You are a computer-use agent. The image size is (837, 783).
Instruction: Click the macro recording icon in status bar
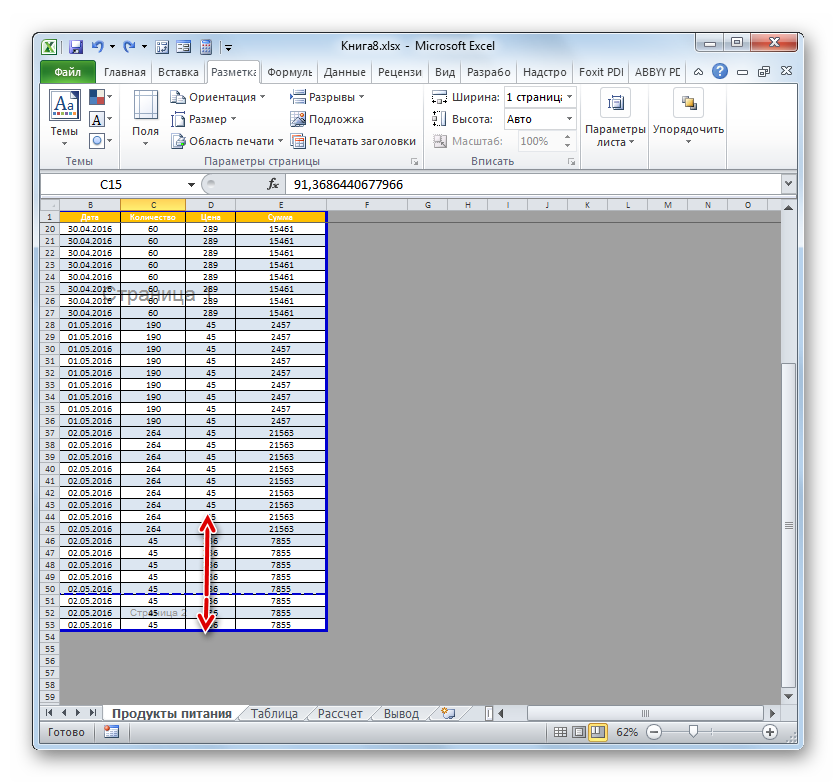coord(111,732)
